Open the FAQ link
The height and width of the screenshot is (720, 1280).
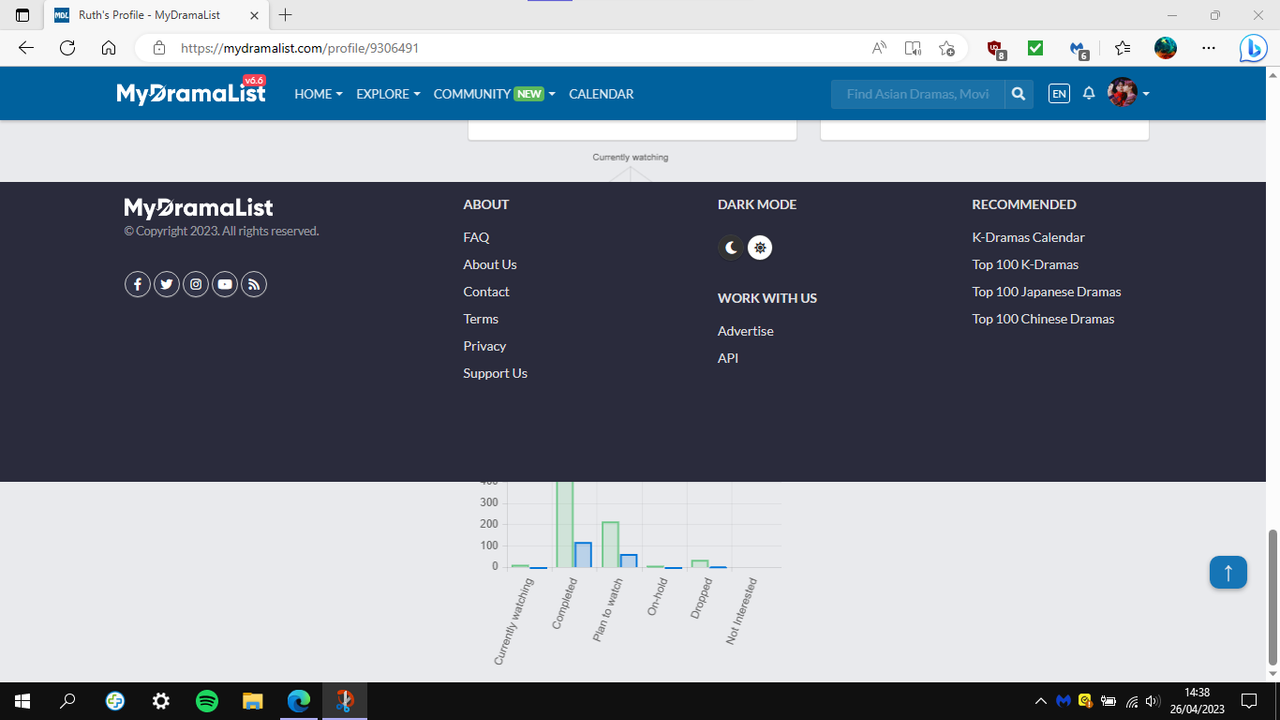pyautogui.click(x=476, y=237)
